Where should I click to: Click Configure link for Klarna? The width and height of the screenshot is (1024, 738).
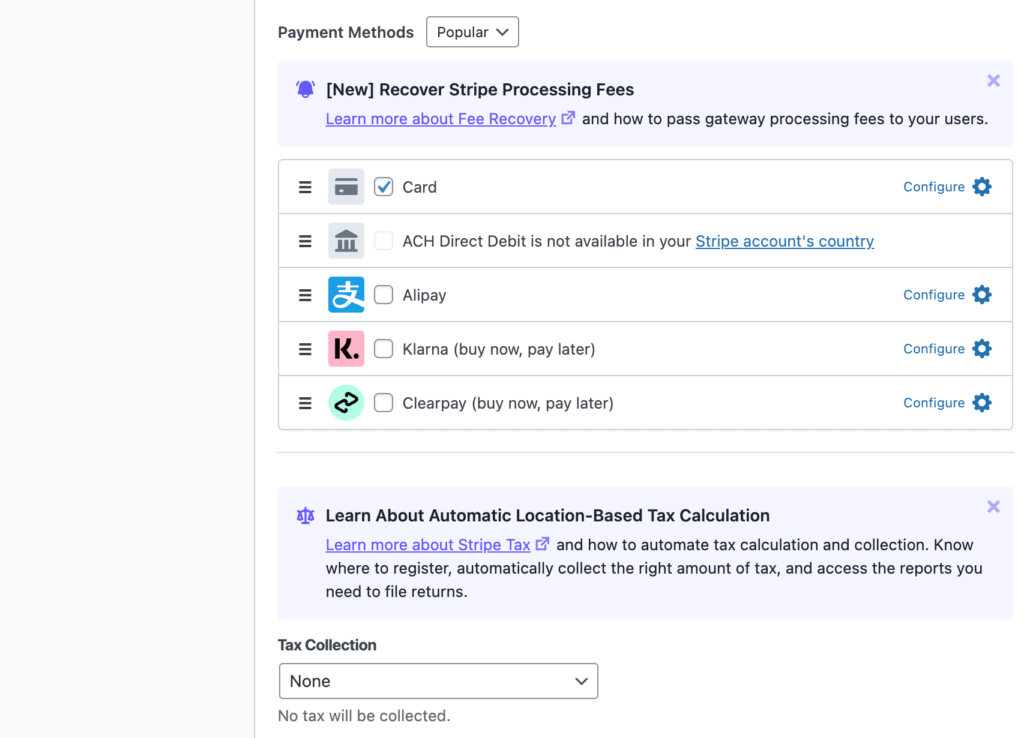(934, 349)
